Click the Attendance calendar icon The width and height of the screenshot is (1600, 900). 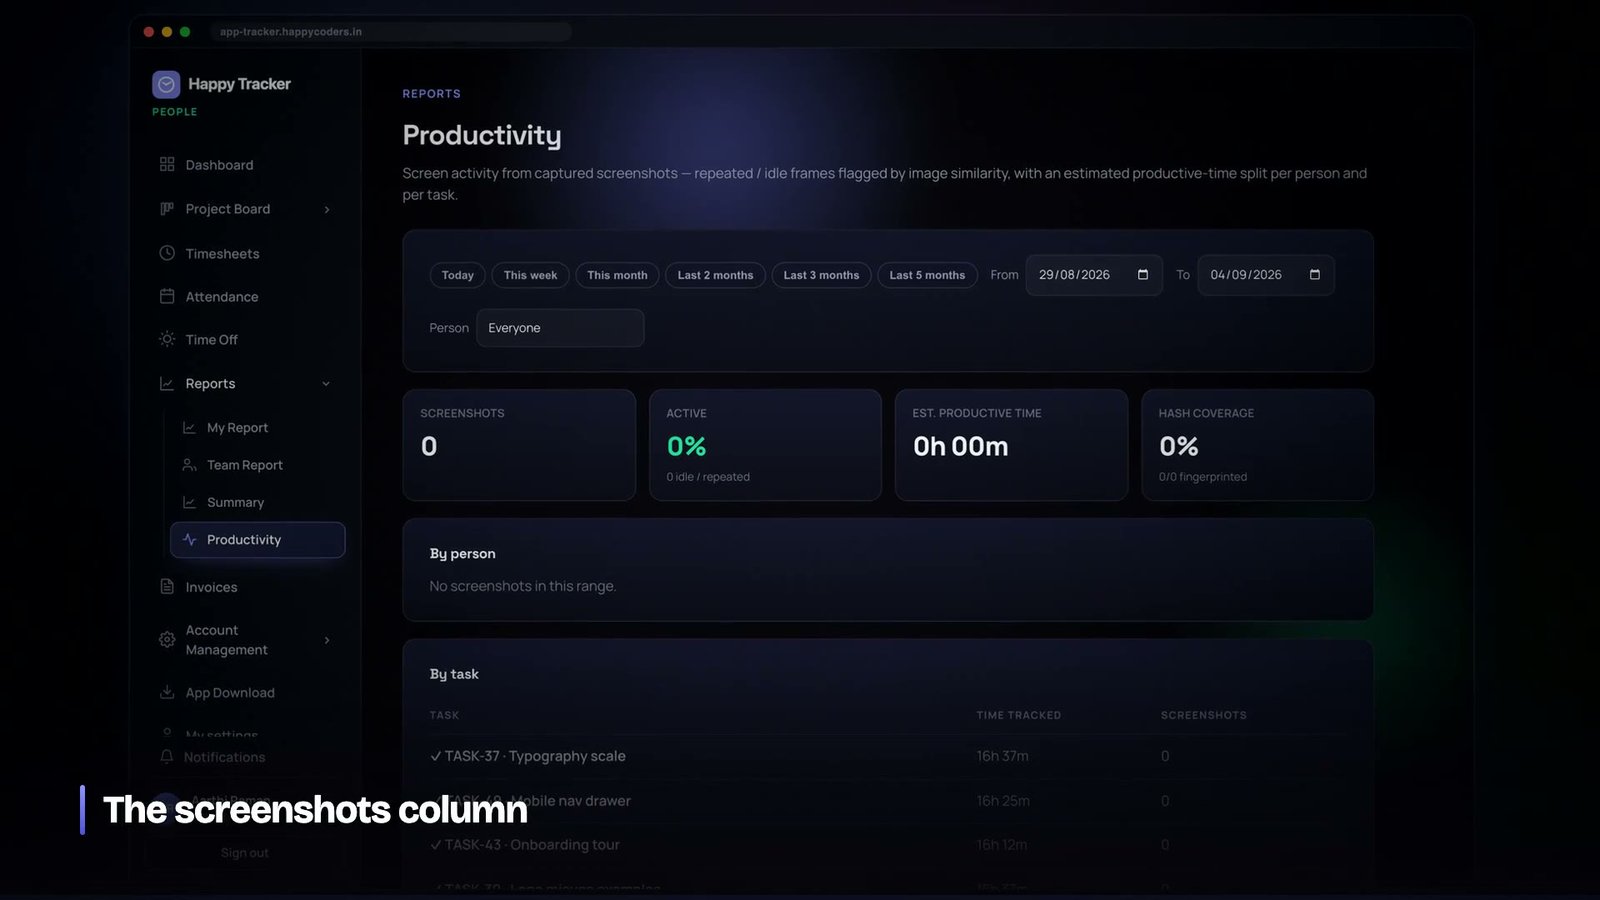167,296
